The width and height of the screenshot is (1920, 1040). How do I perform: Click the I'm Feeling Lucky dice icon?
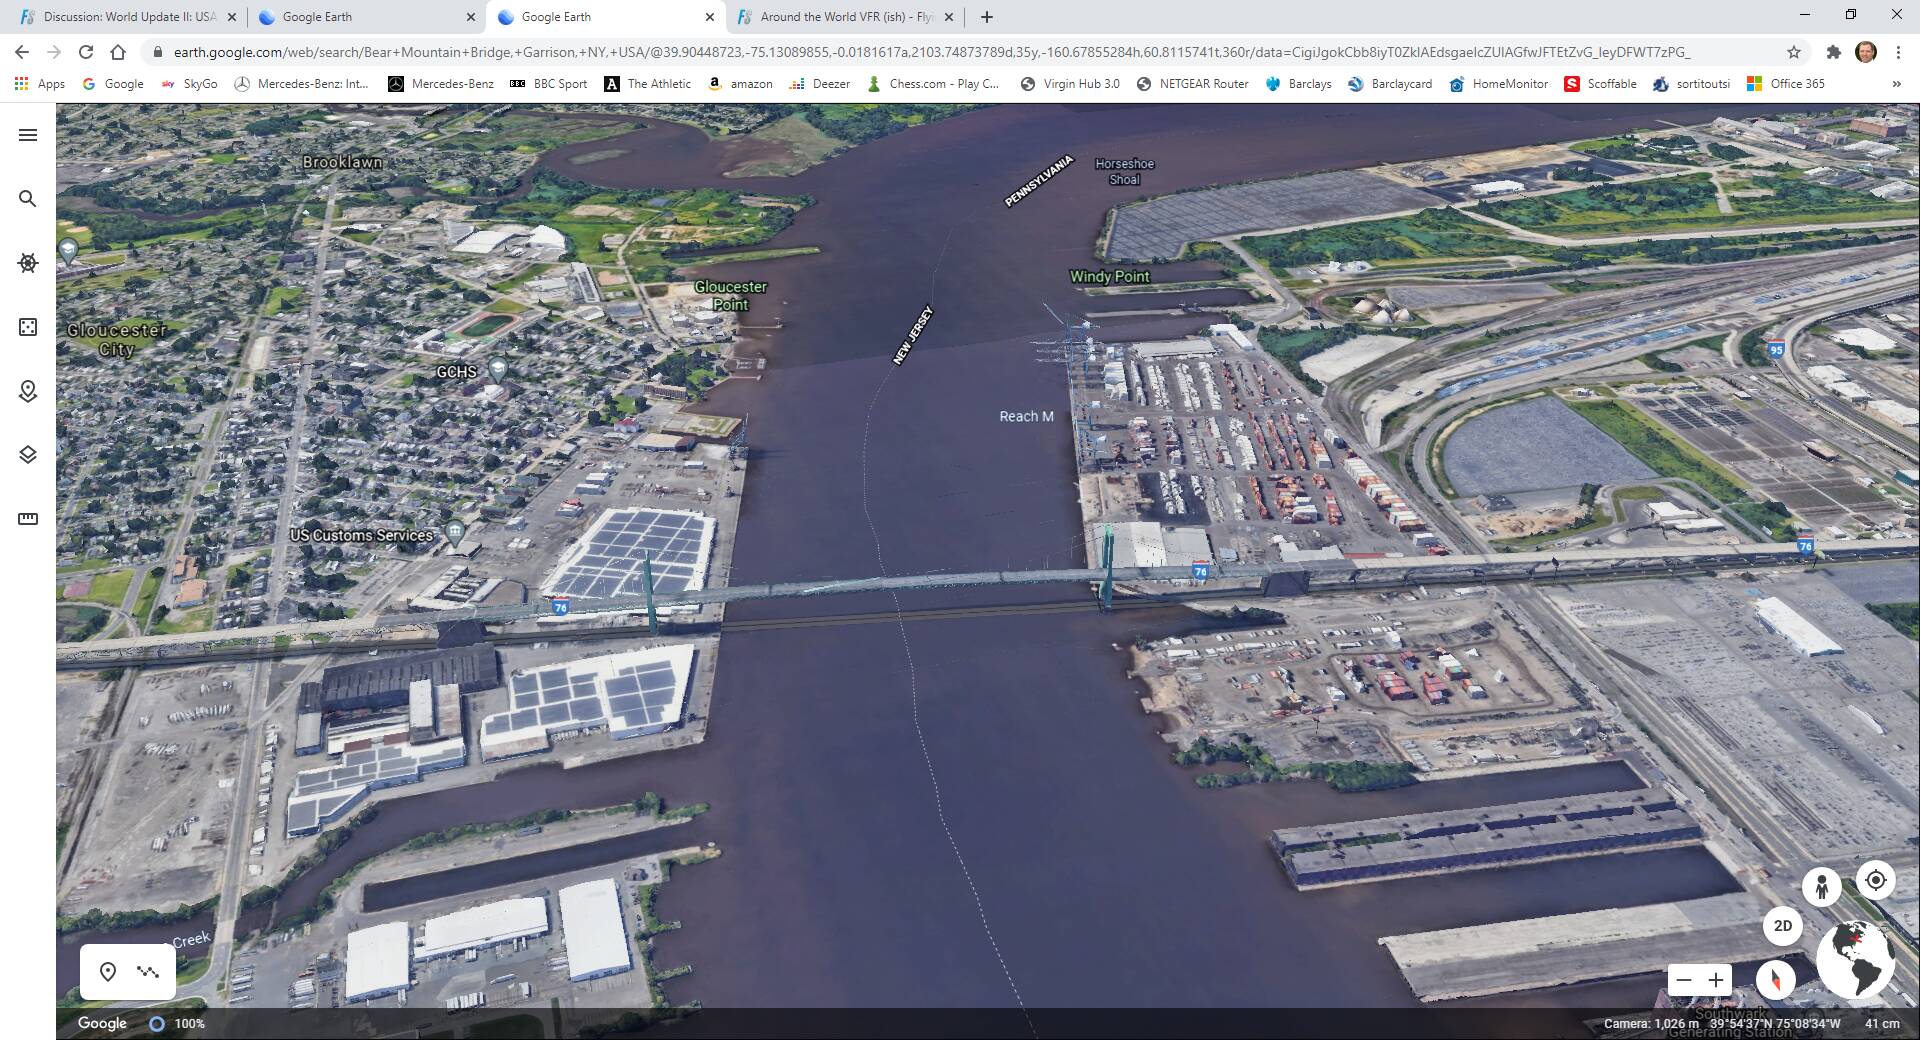28,327
